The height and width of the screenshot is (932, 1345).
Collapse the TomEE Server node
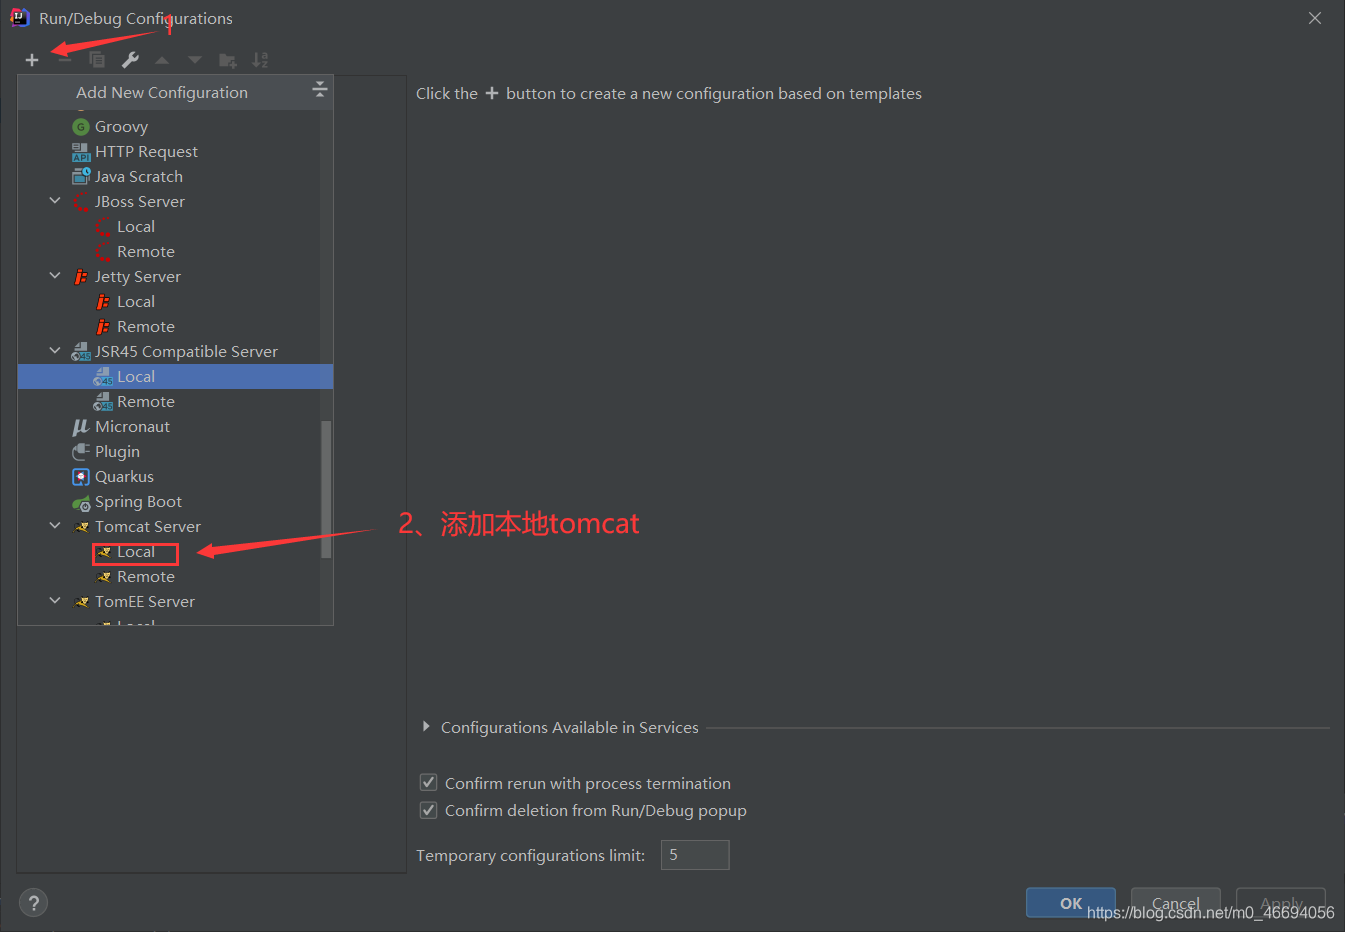coord(55,601)
